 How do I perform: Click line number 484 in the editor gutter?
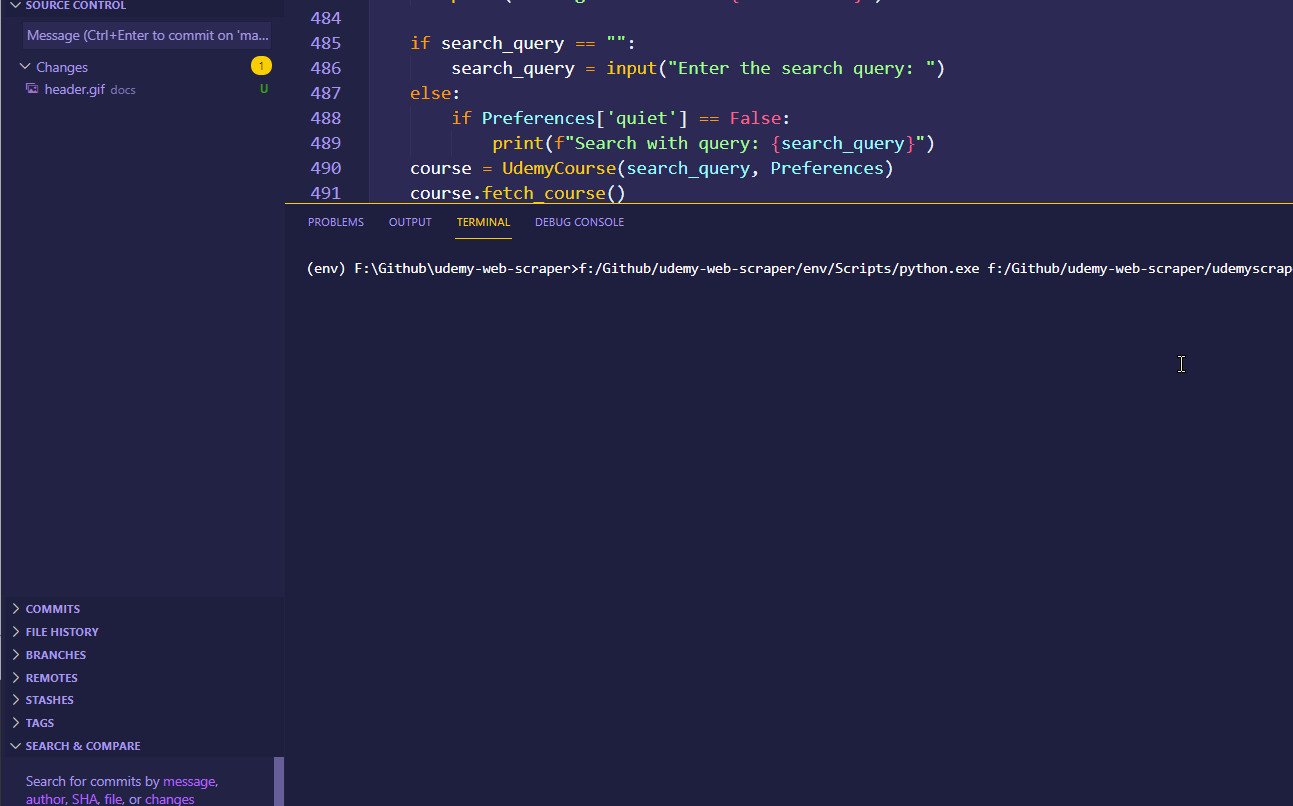(325, 18)
